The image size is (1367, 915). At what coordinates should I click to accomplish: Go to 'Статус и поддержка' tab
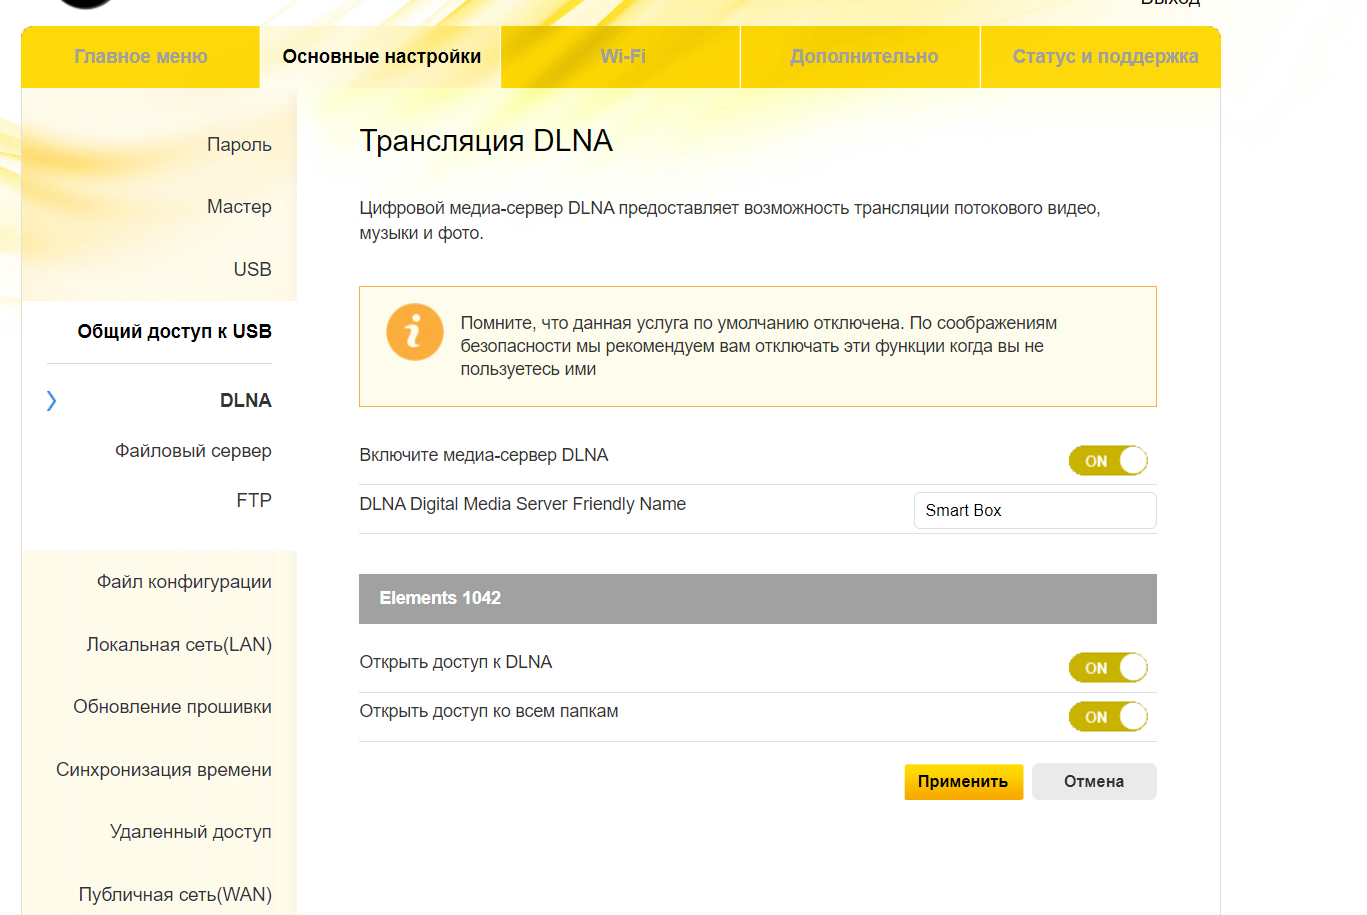tap(1104, 57)
